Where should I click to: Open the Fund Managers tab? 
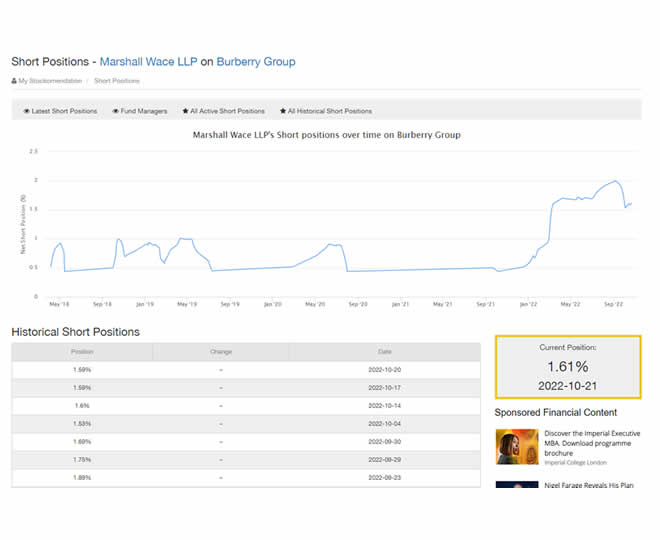[139, 111]
